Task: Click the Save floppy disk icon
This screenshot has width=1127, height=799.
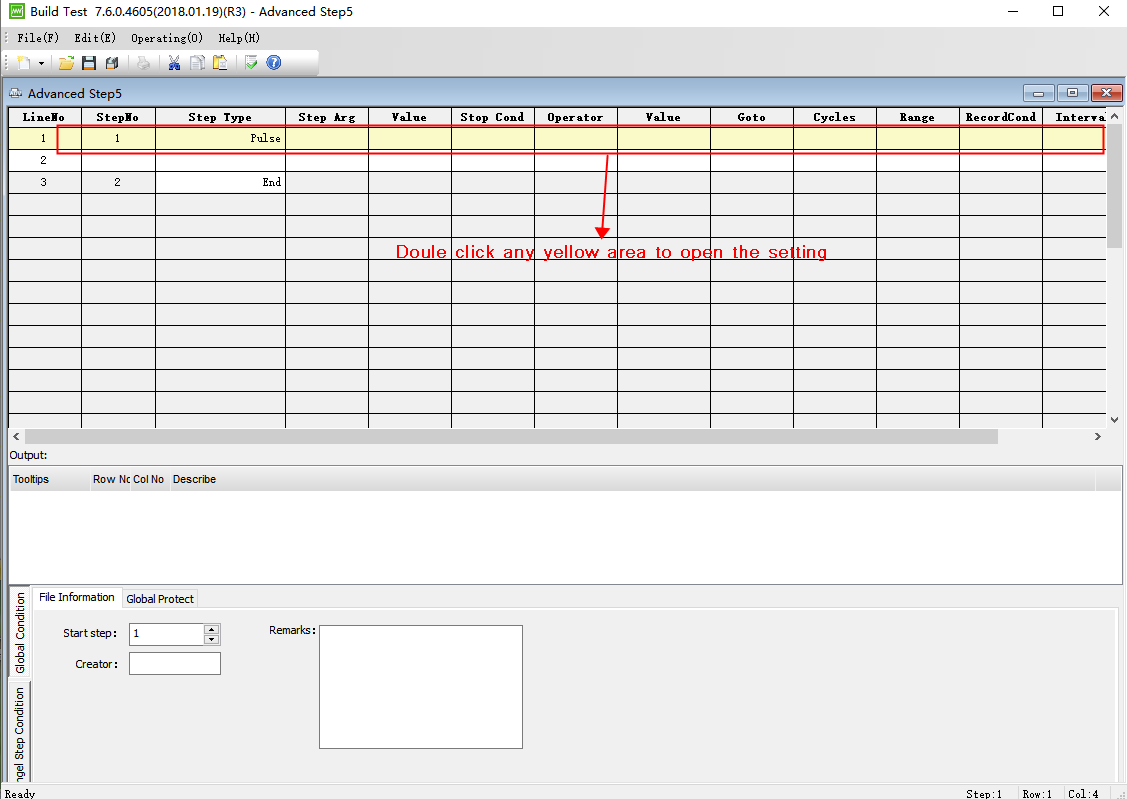Action: click(89, 63)
